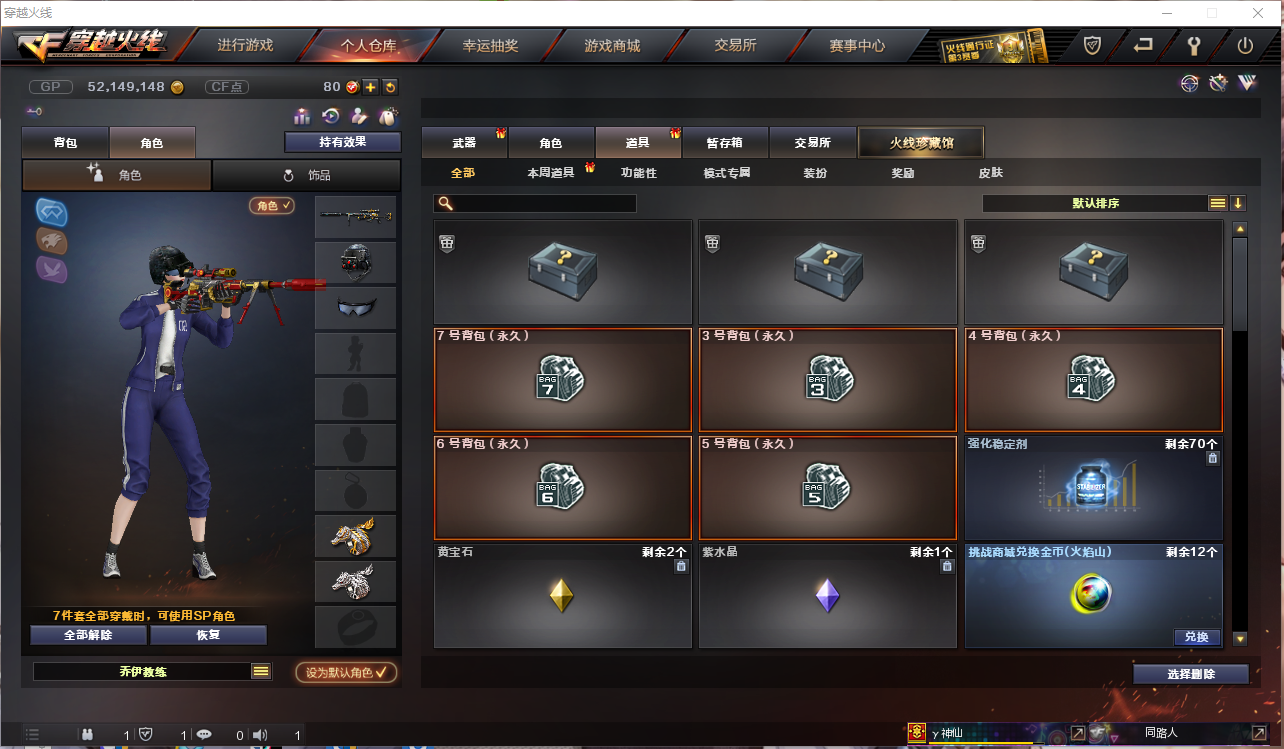Toggle the 角色 checkmark above character preview

[272, 205]
